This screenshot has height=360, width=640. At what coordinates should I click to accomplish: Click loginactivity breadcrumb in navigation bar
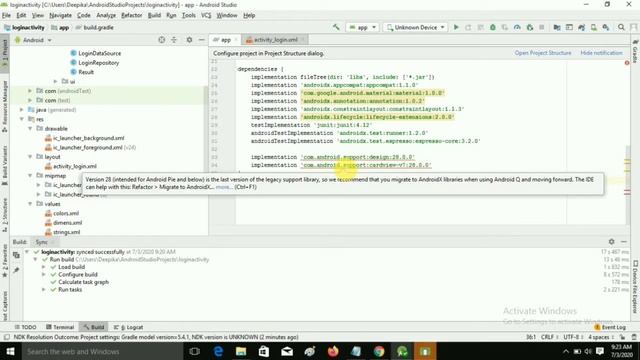point(24,27)
